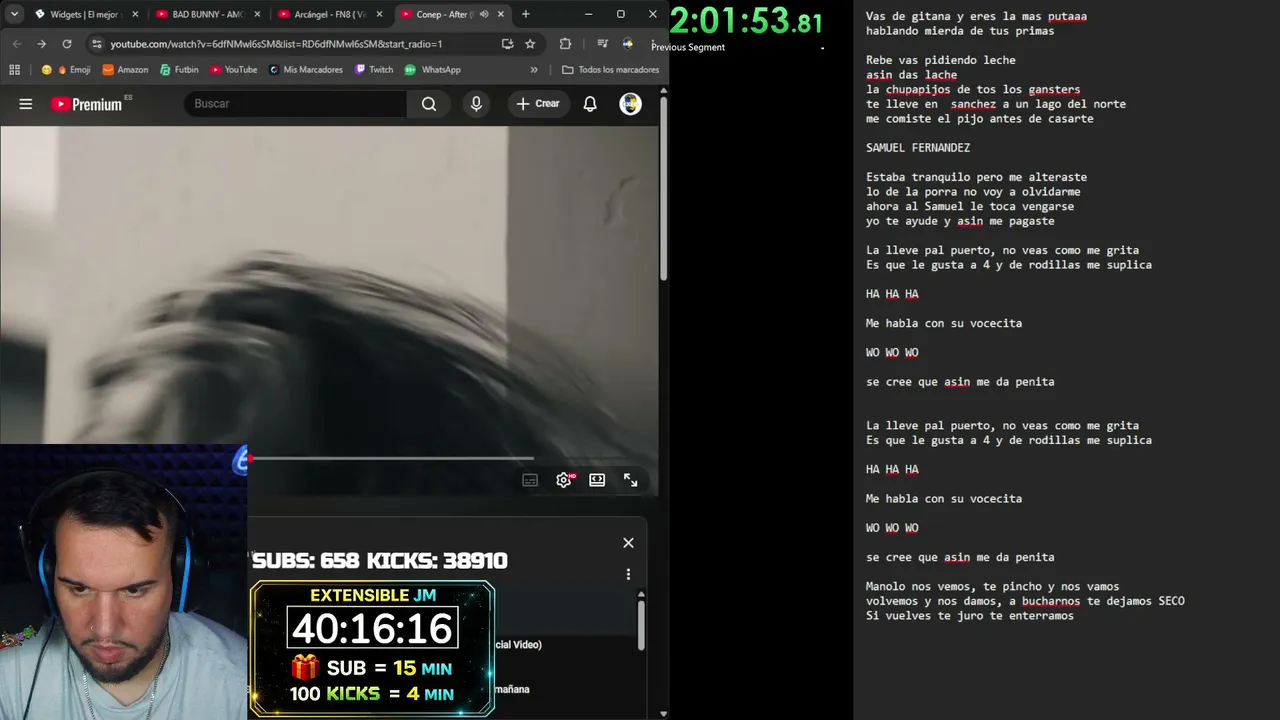Open the Twitch bookmark
The height and width of the screenshot is (720, 1280).
[374, 70]
